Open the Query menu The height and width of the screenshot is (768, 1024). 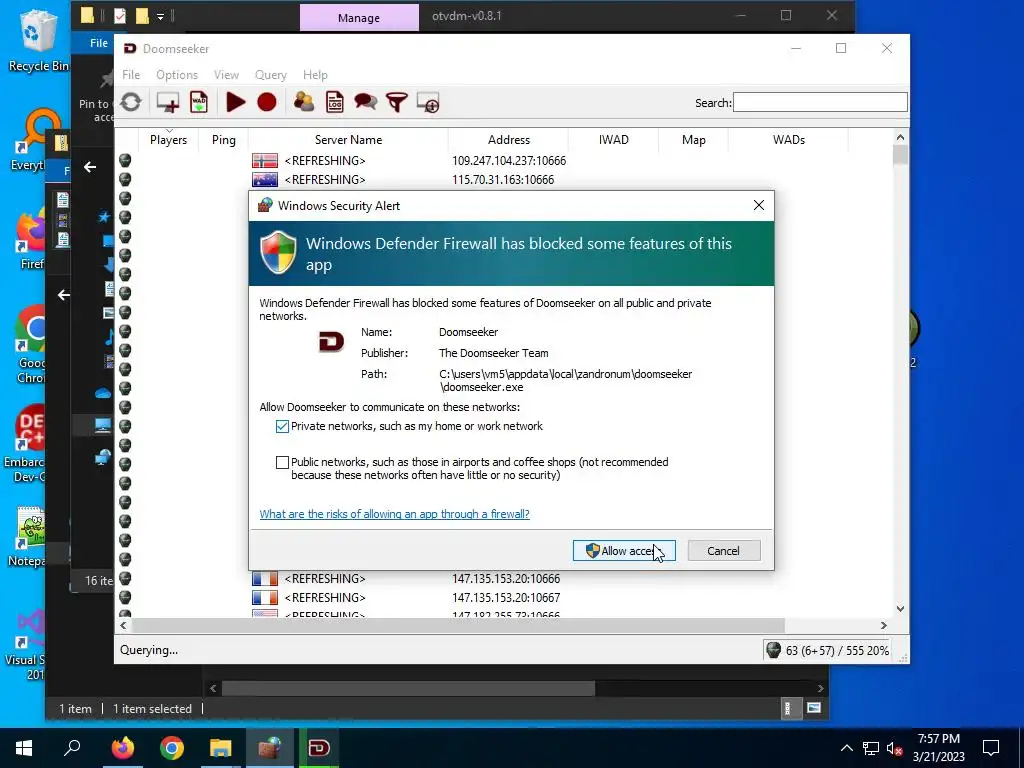tap(270, 75)
